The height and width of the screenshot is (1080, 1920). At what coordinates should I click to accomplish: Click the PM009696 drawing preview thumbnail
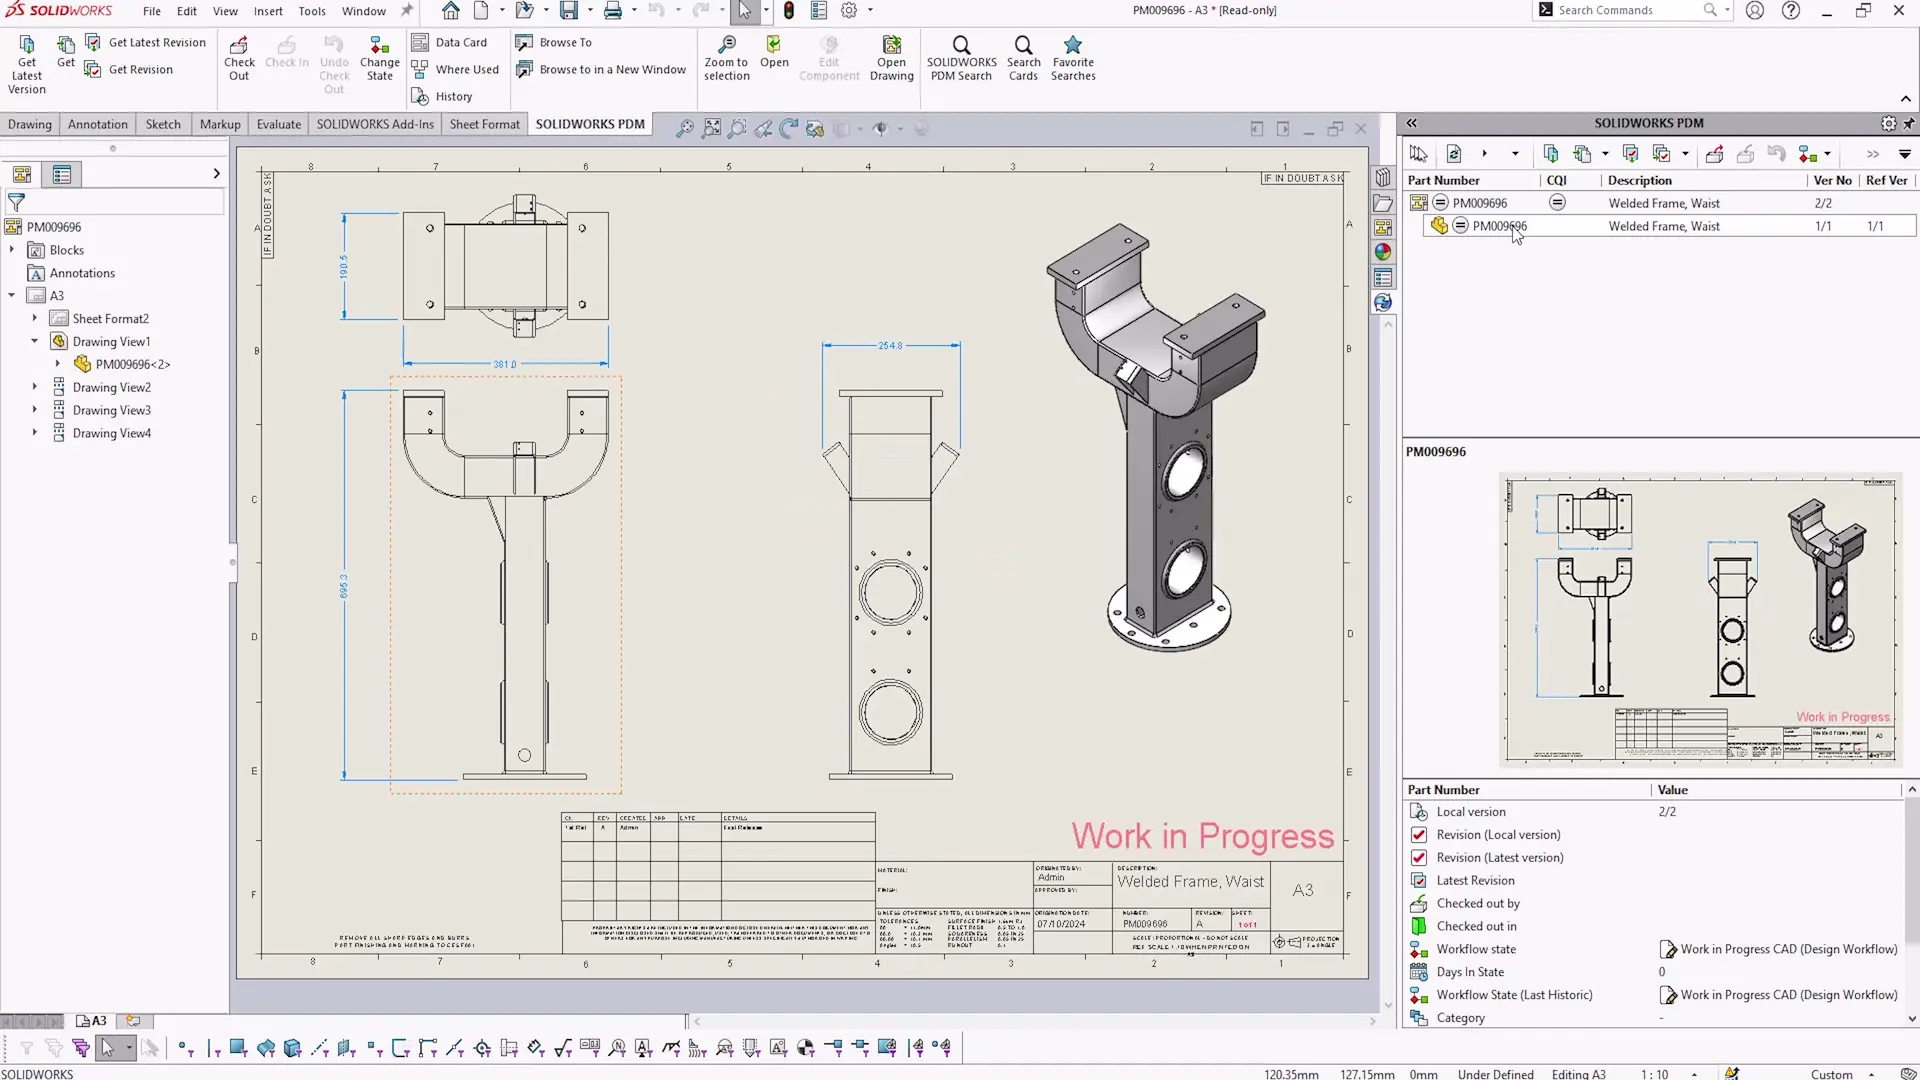tap(1700, 620)
